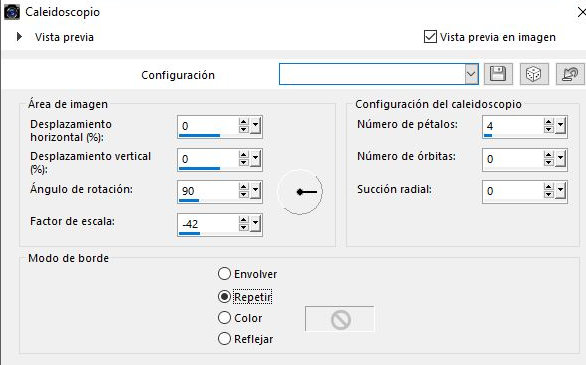Choose the Color edge mode option
The height and width of the screenshot is (365, 586).
[224, 318]
